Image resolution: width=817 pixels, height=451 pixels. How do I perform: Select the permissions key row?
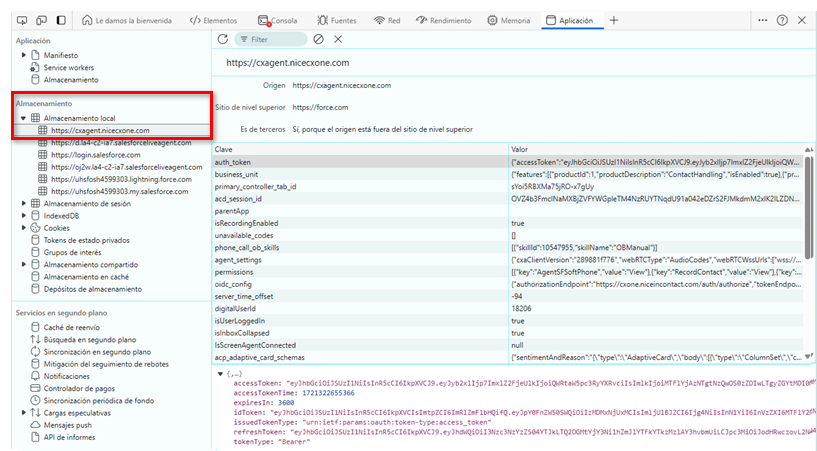tap(507, 272)
